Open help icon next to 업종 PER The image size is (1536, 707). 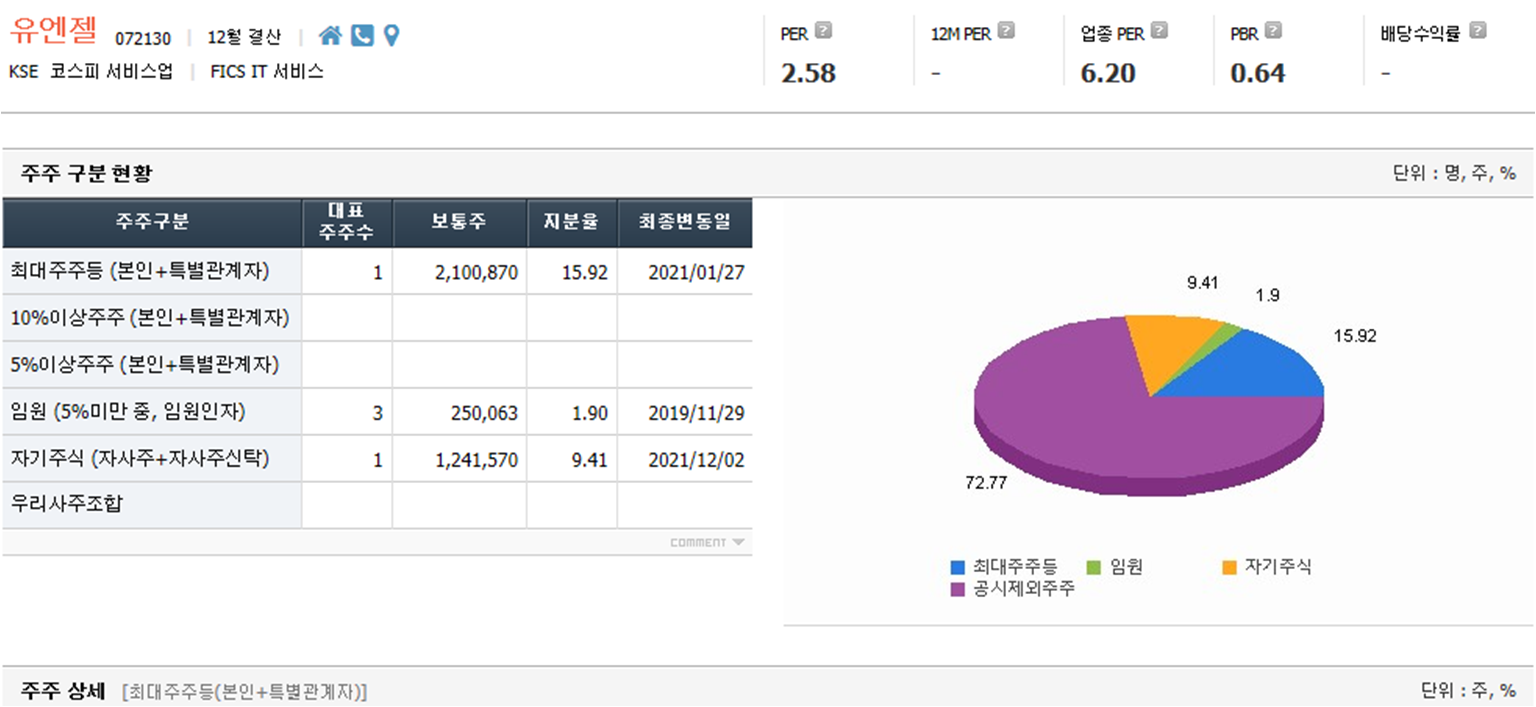pyautogui.click(x=1159, y=31)
